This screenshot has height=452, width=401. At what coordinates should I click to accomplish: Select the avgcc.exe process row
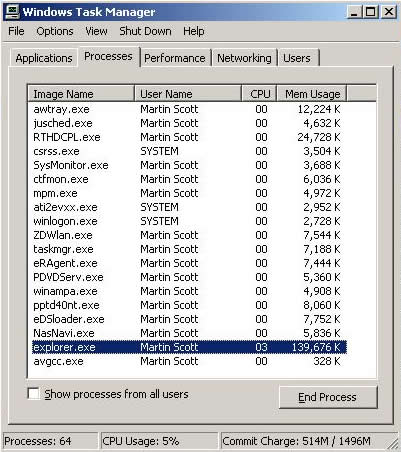[189, 361]
